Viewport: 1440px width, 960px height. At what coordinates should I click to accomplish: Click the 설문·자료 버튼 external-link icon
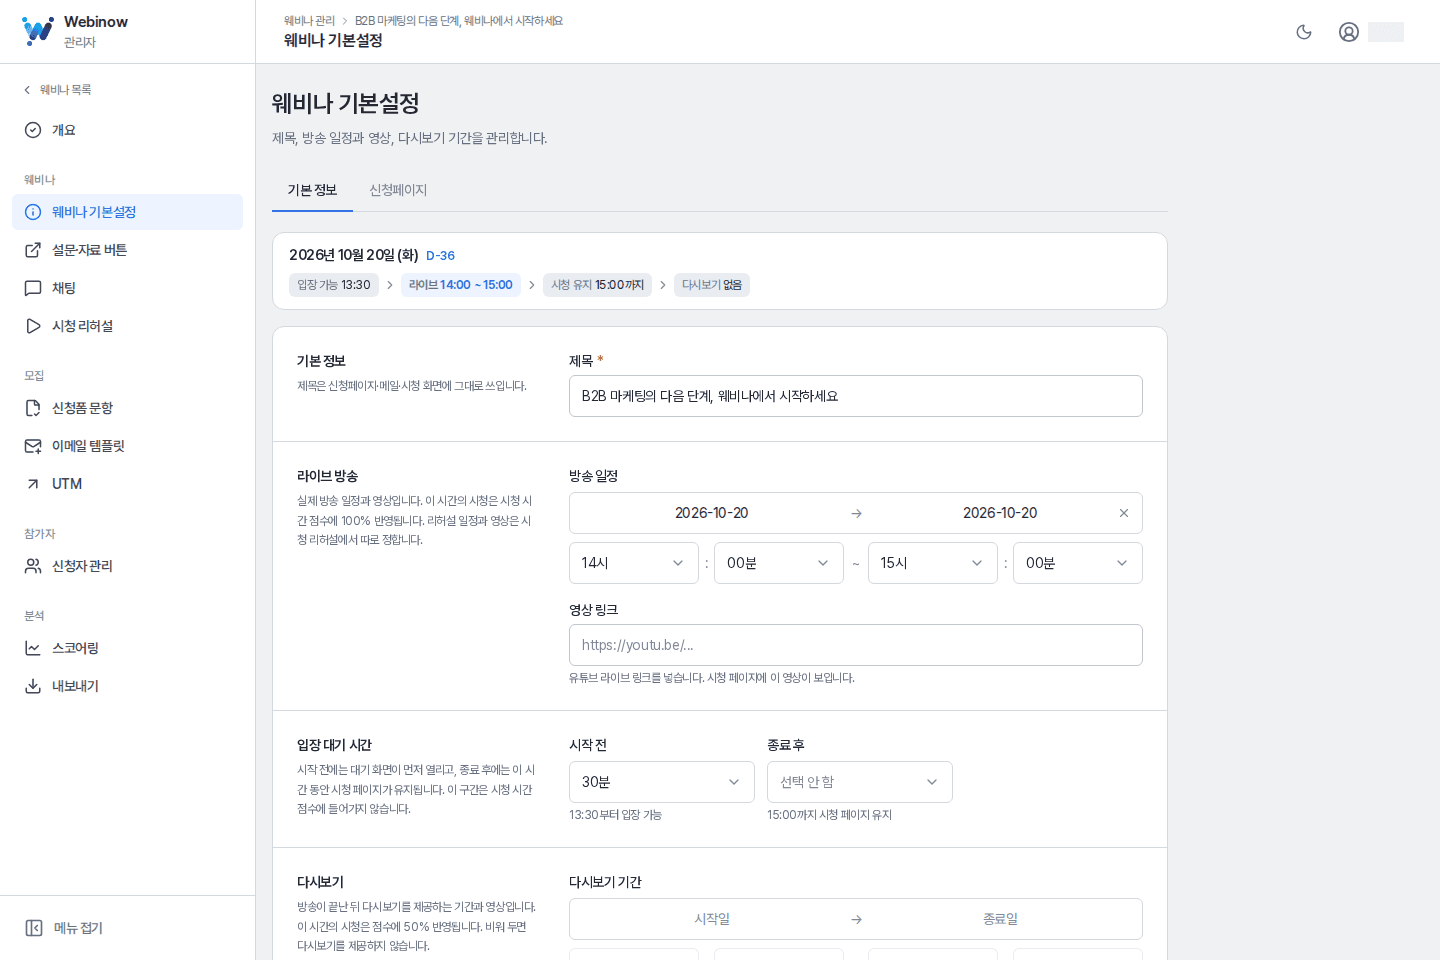point(33,250)
